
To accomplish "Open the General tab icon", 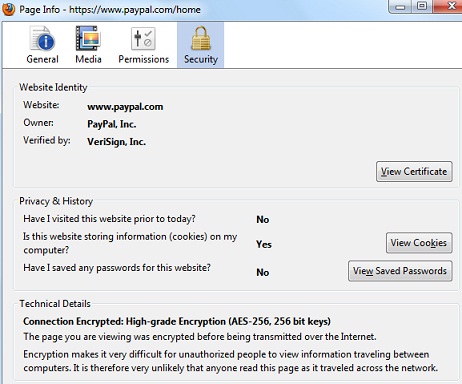I will (42, 38).
